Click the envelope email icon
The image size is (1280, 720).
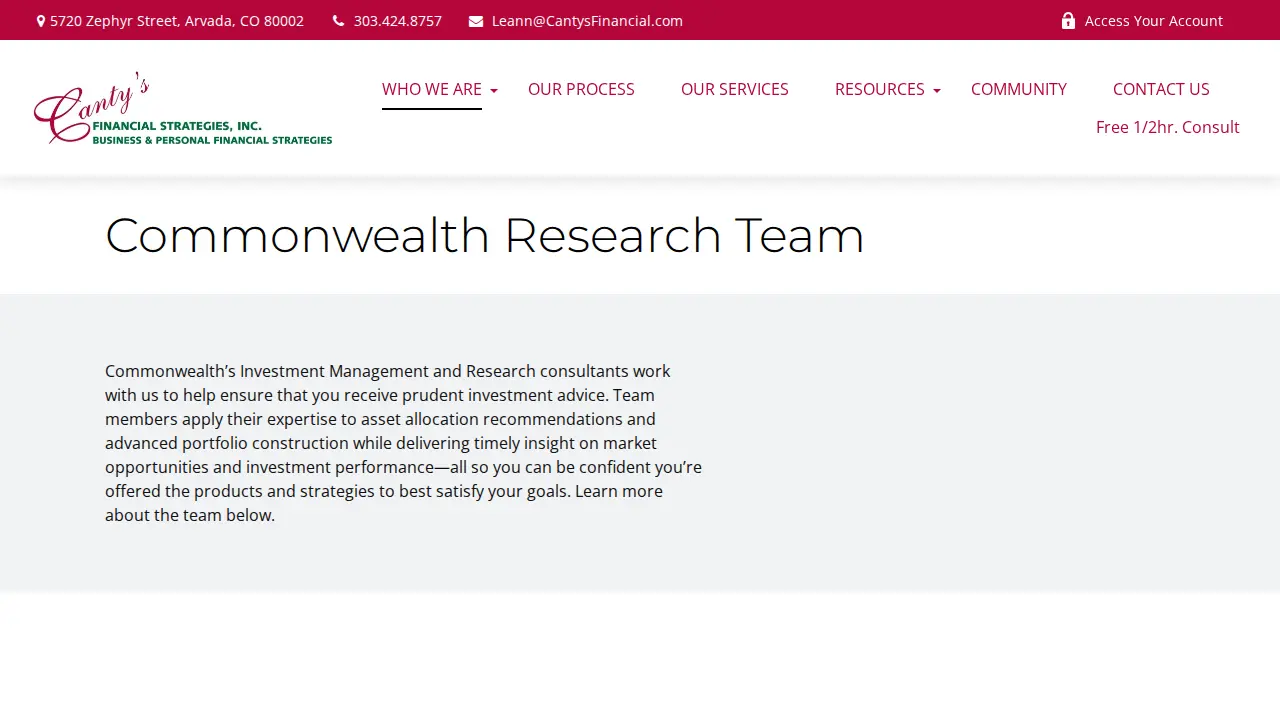click(476, 21)
